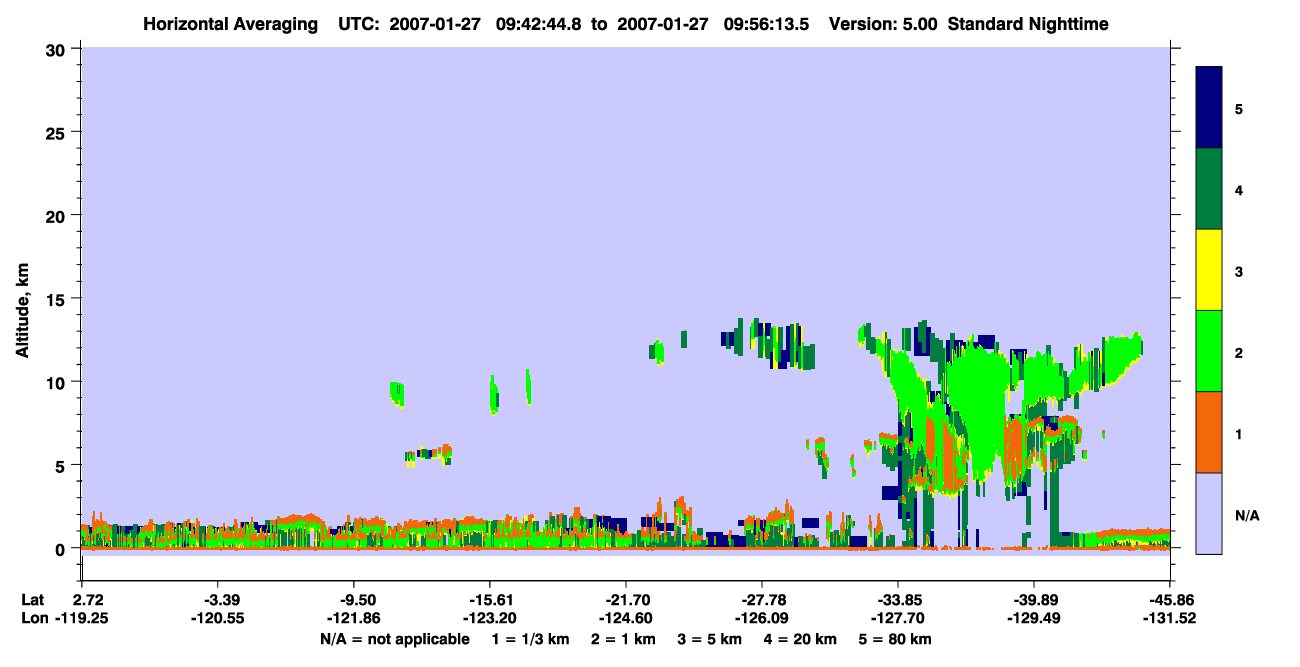Image resolution: width=1300 pixels, height=667 pixels.
Task: Click the 20 km altitude tick label
Action: tap(58, 215)
